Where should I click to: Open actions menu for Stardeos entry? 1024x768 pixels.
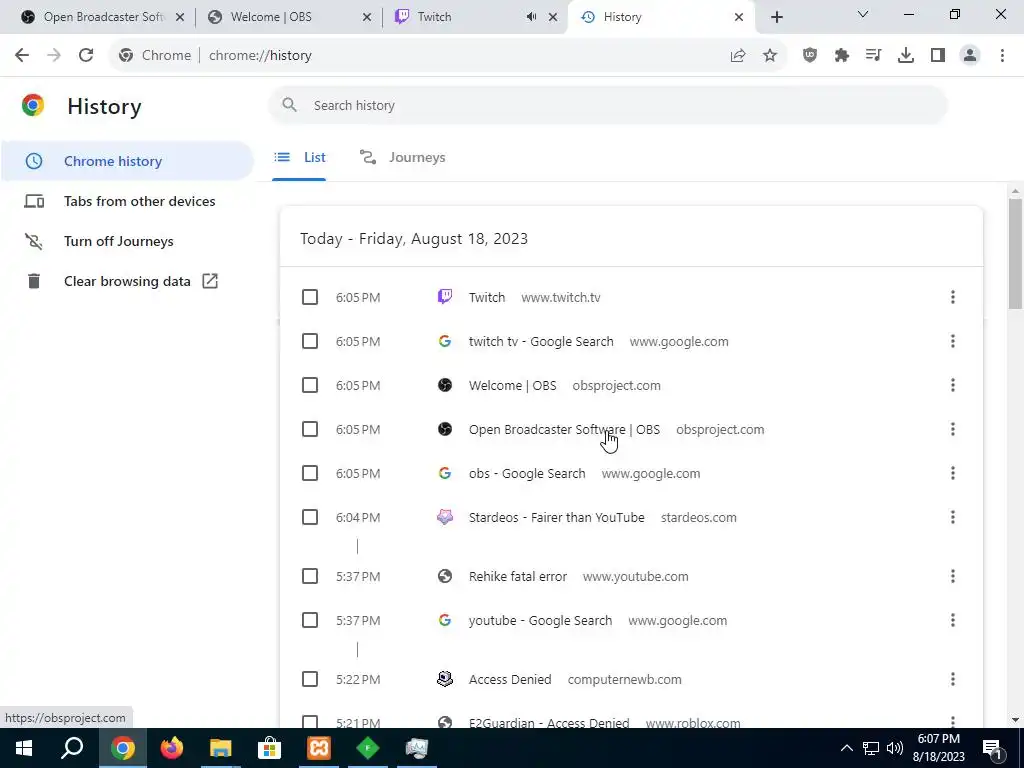click(x=953, y=517)
